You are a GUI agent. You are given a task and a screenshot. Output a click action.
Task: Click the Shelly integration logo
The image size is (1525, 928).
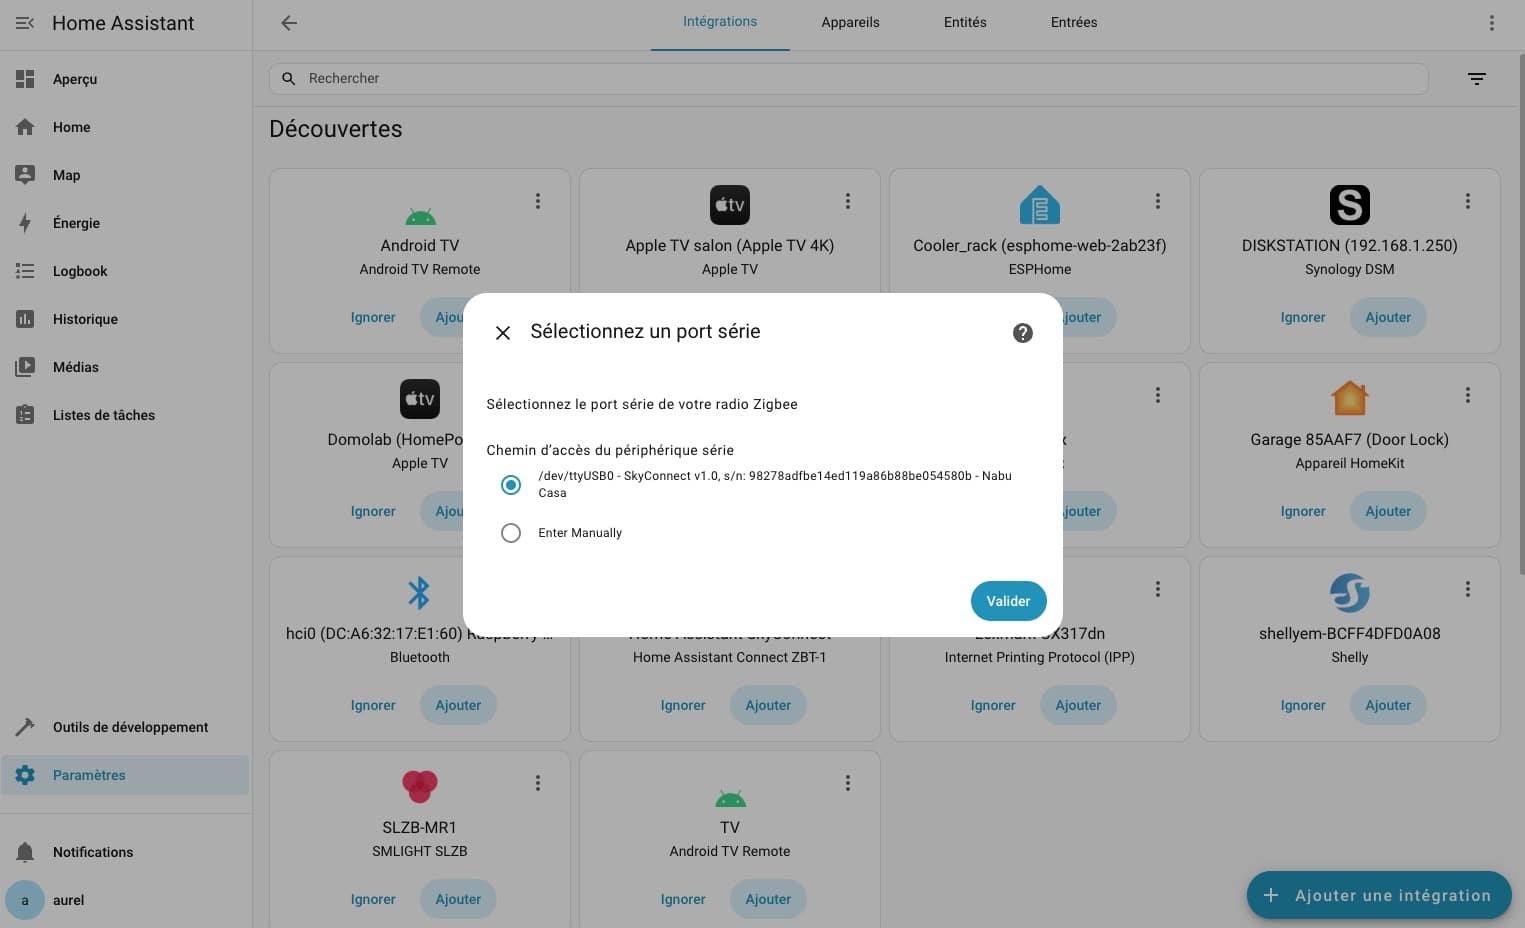1349,593
